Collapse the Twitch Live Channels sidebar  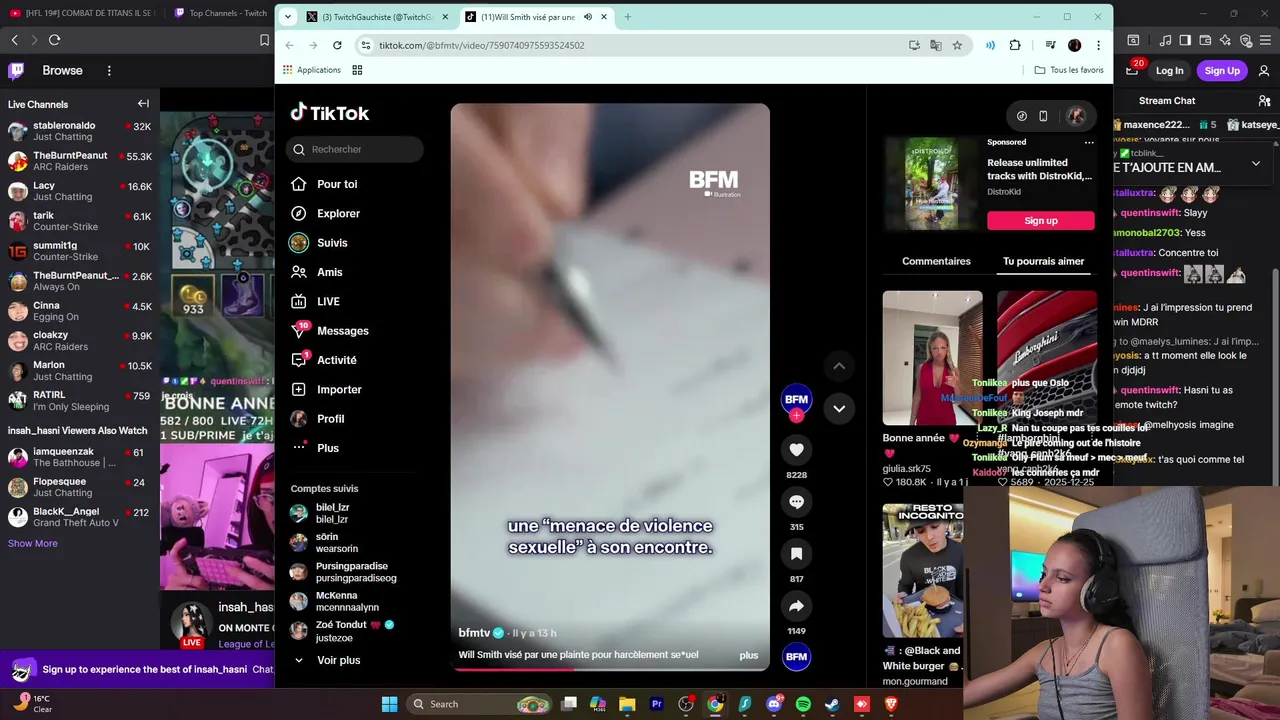pyautogui.click(x=143, y=104)
